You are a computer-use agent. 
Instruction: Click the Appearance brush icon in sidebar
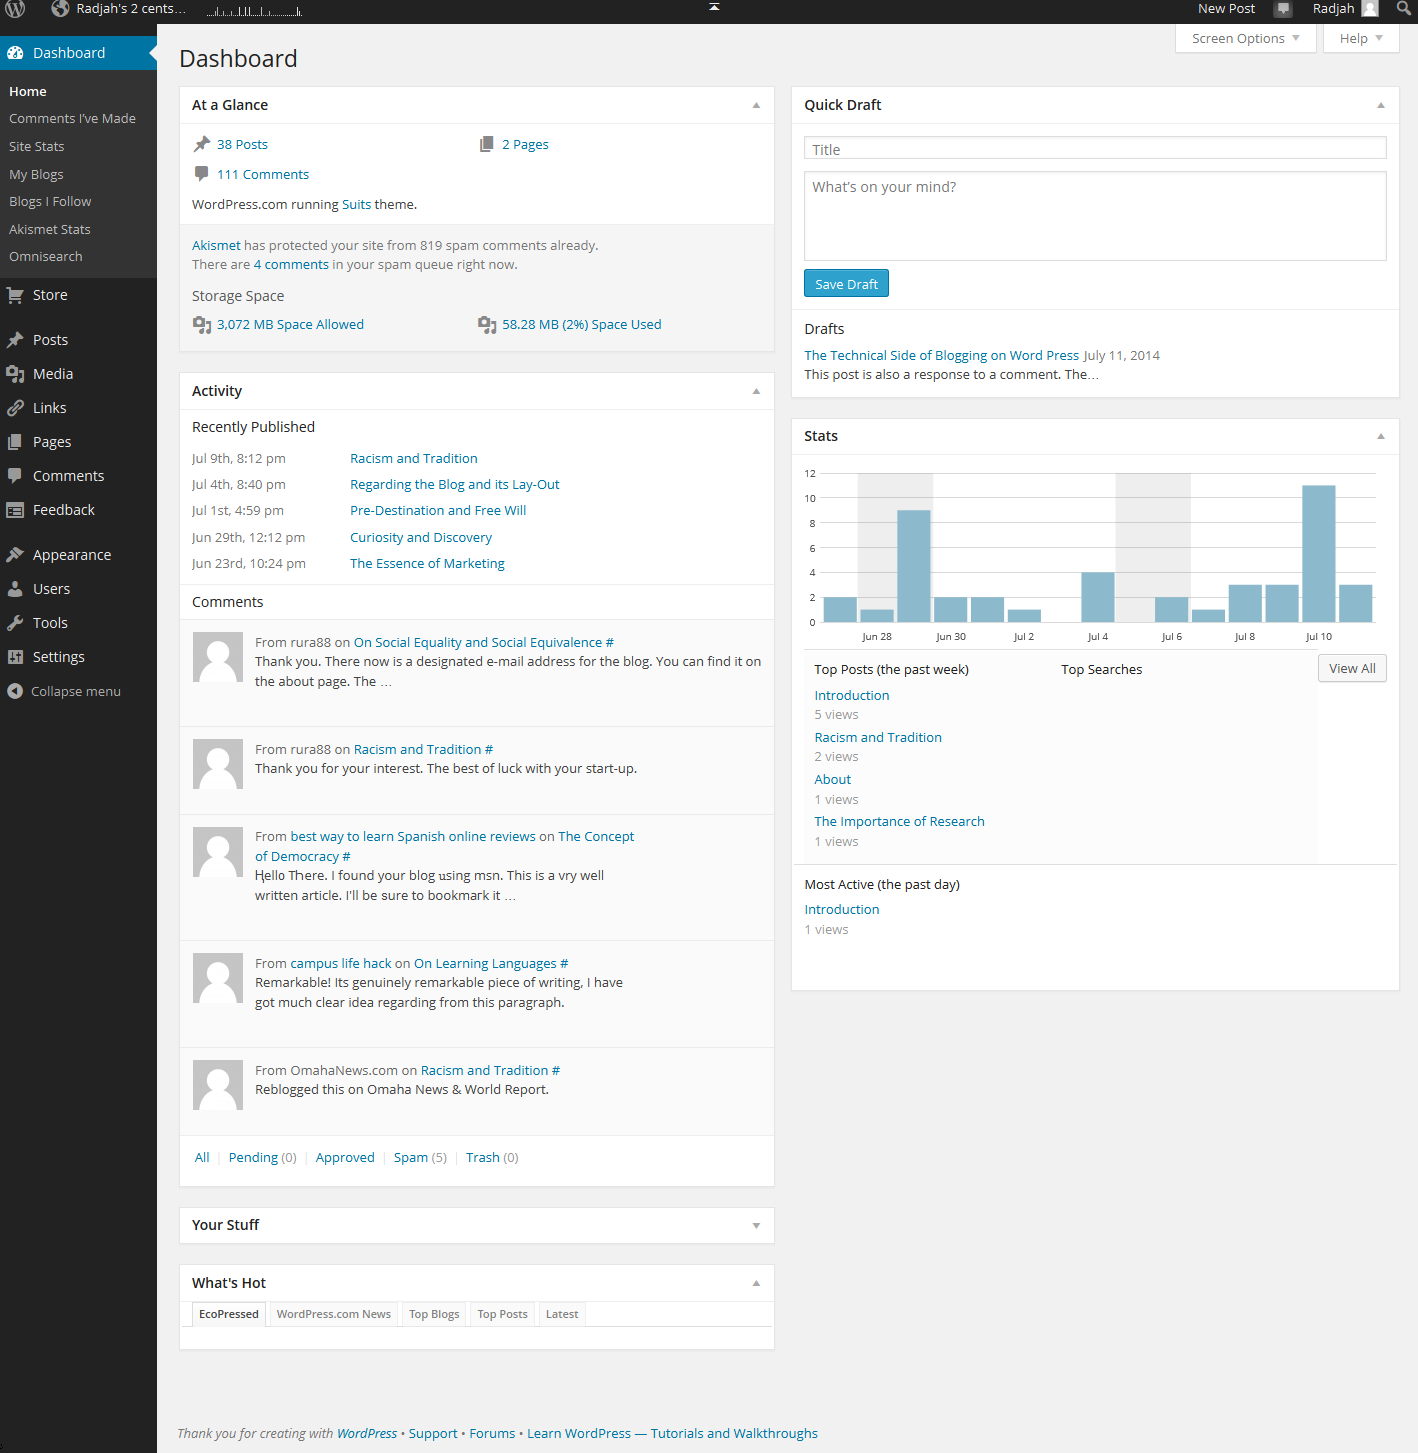15,555
